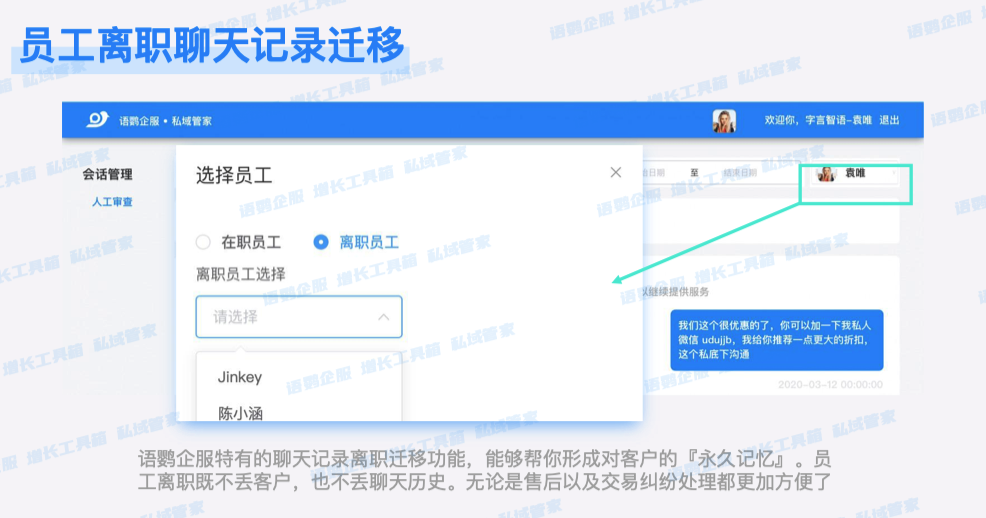Click the blue chat message bubble
986x518 pixels.
point(776,339)
